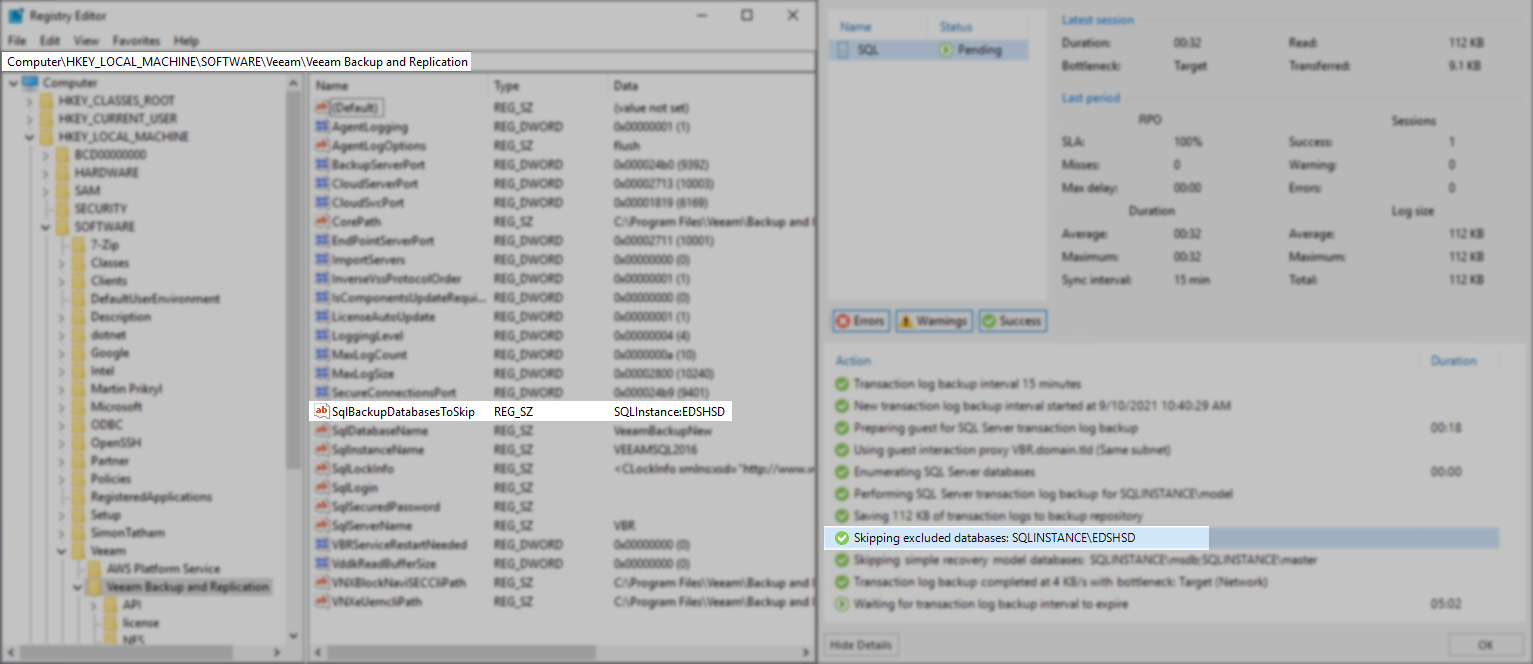Select the Intel key folder icon
This screenshot has height=664, width=1533.
click(x=79, y=371)
